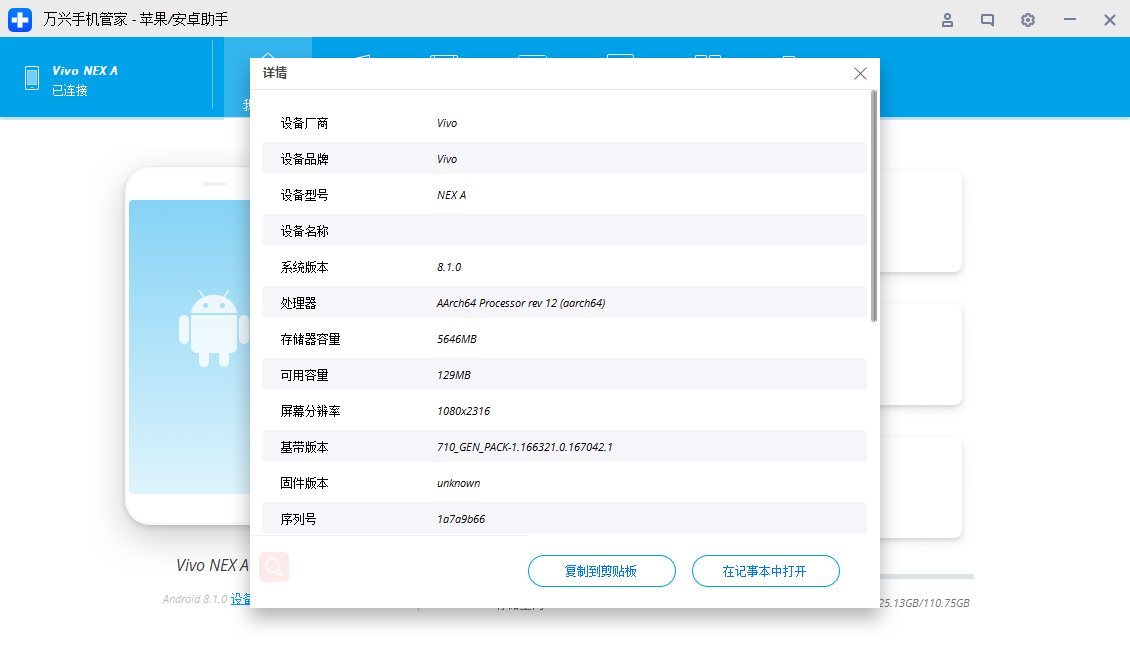Click the connected phone device icon

32,78
